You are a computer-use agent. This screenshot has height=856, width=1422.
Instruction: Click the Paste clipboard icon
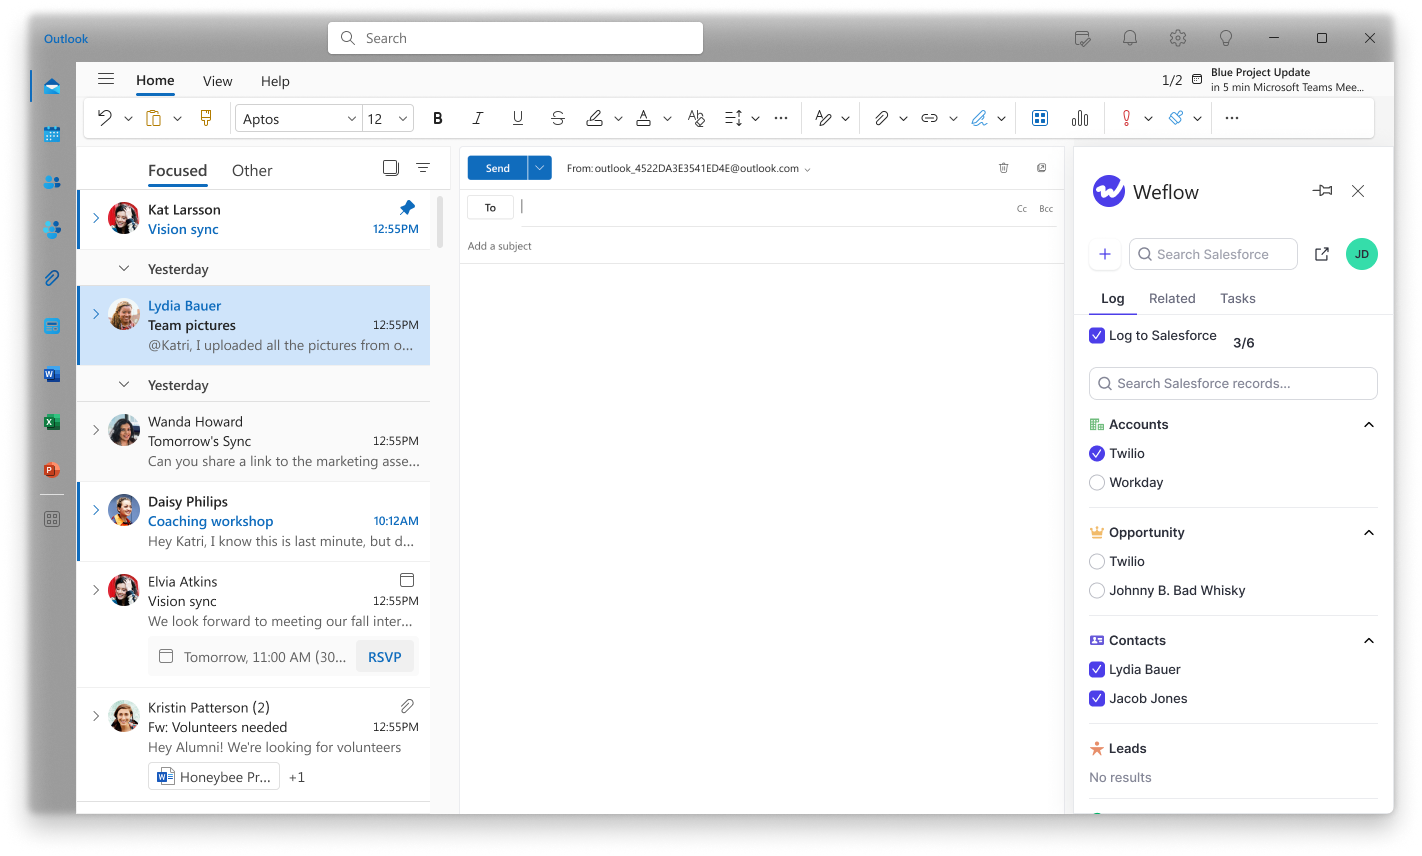pyautogui.click(x=153, y=118)
